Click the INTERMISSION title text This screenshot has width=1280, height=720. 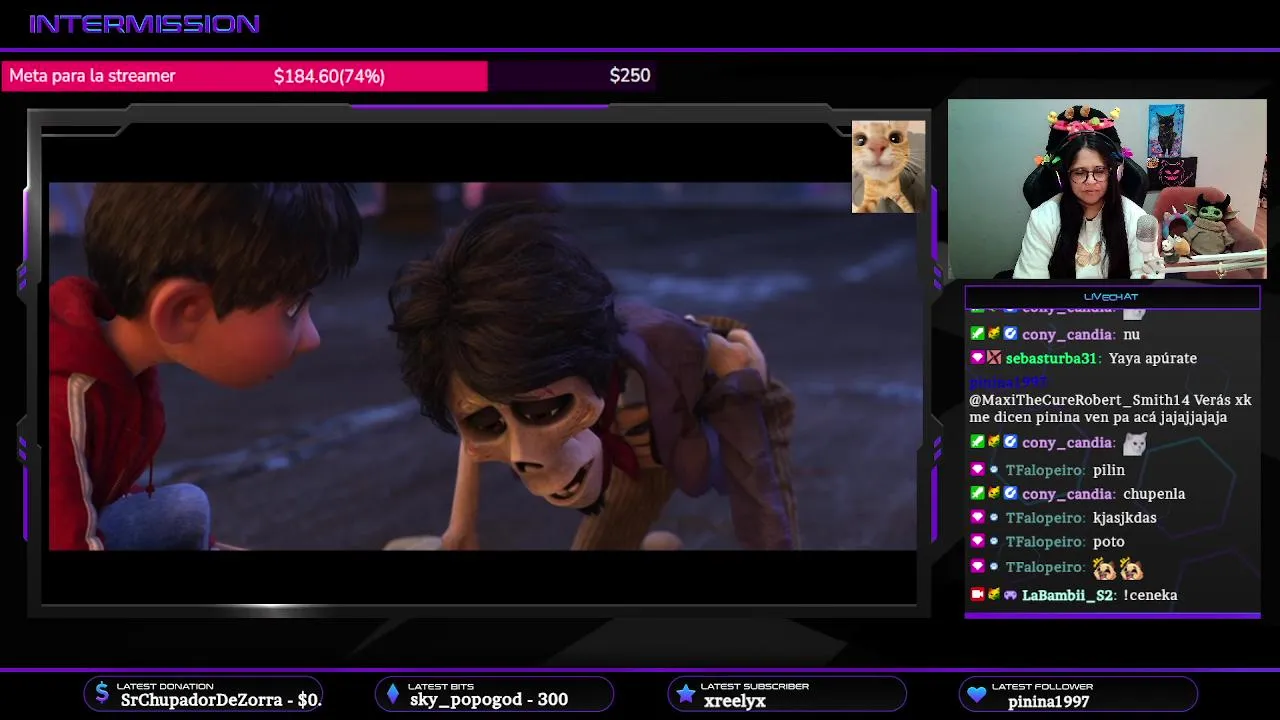[144, 24]
